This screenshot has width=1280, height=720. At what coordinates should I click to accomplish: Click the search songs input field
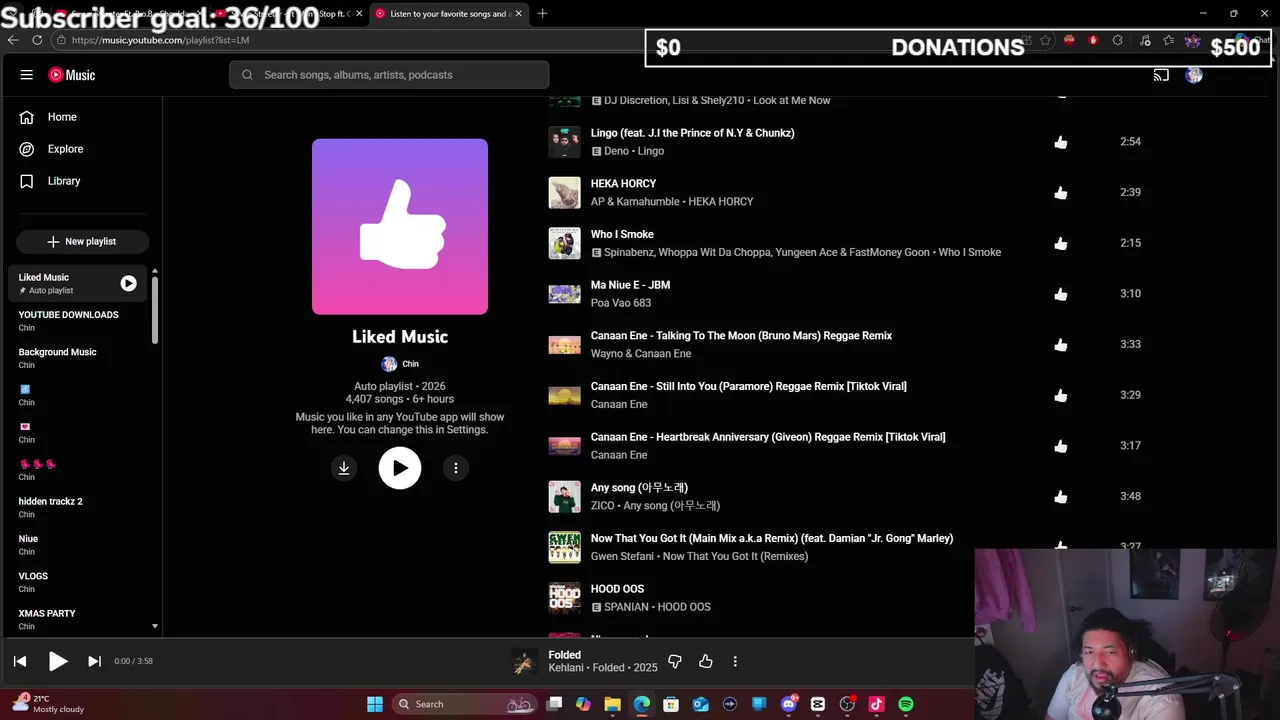pos(389,75)
